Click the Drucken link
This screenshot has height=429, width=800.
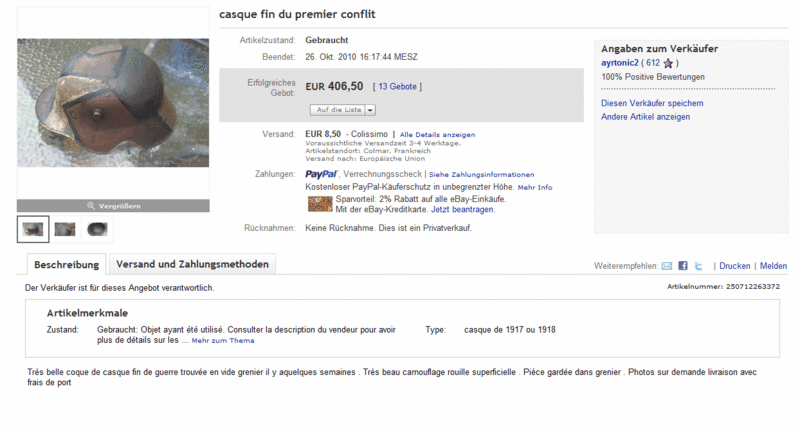[x=735, y=266]
